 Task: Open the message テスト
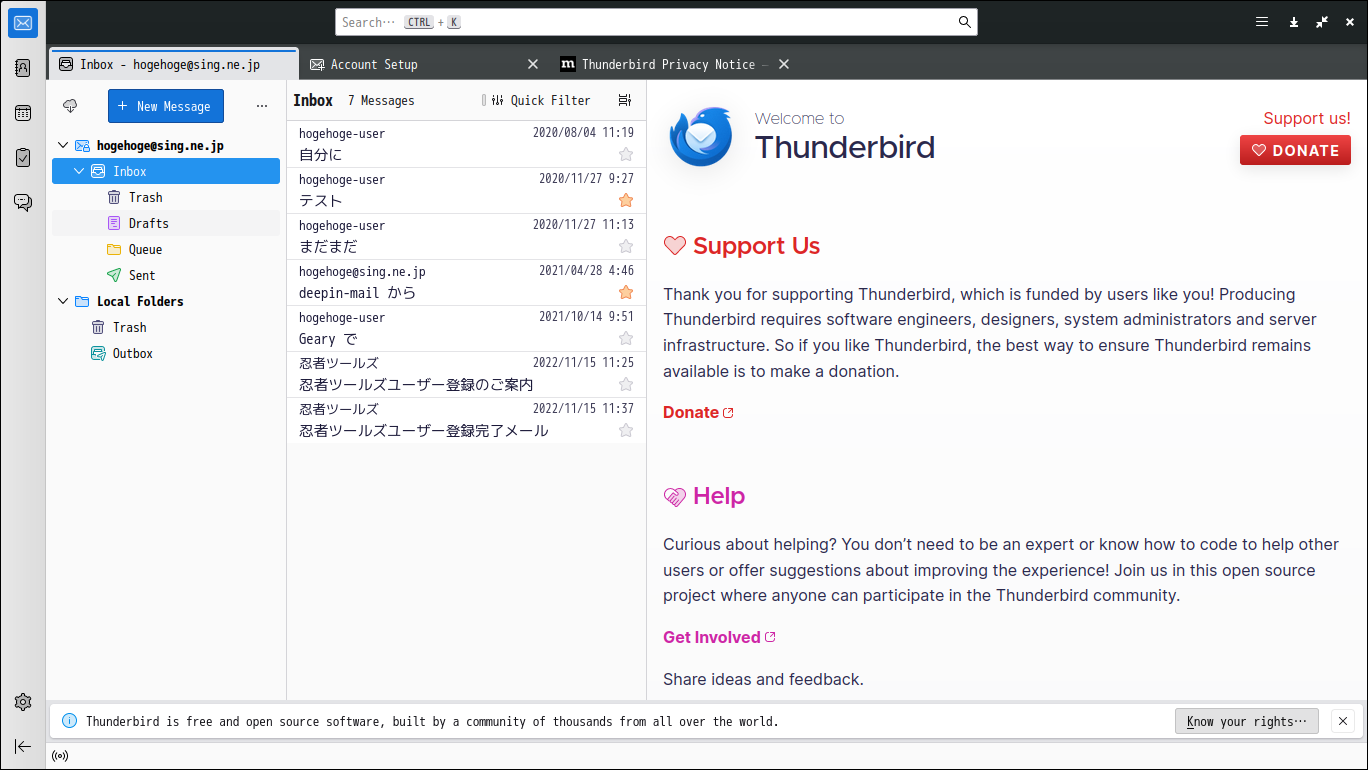(466, 190)
